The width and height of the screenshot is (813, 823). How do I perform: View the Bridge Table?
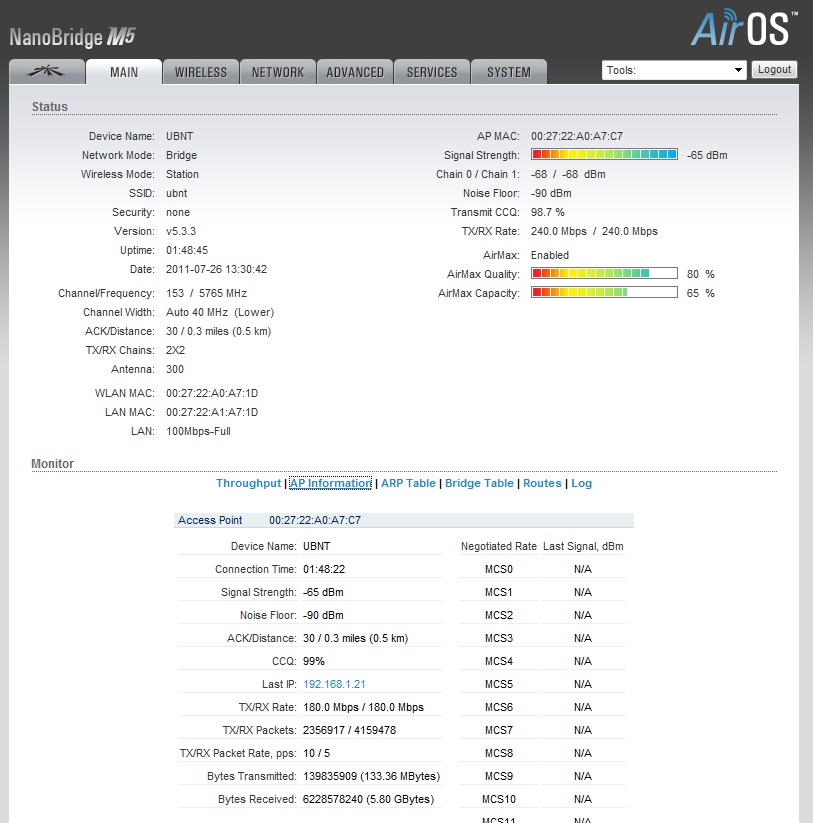(x=479, y=483)
